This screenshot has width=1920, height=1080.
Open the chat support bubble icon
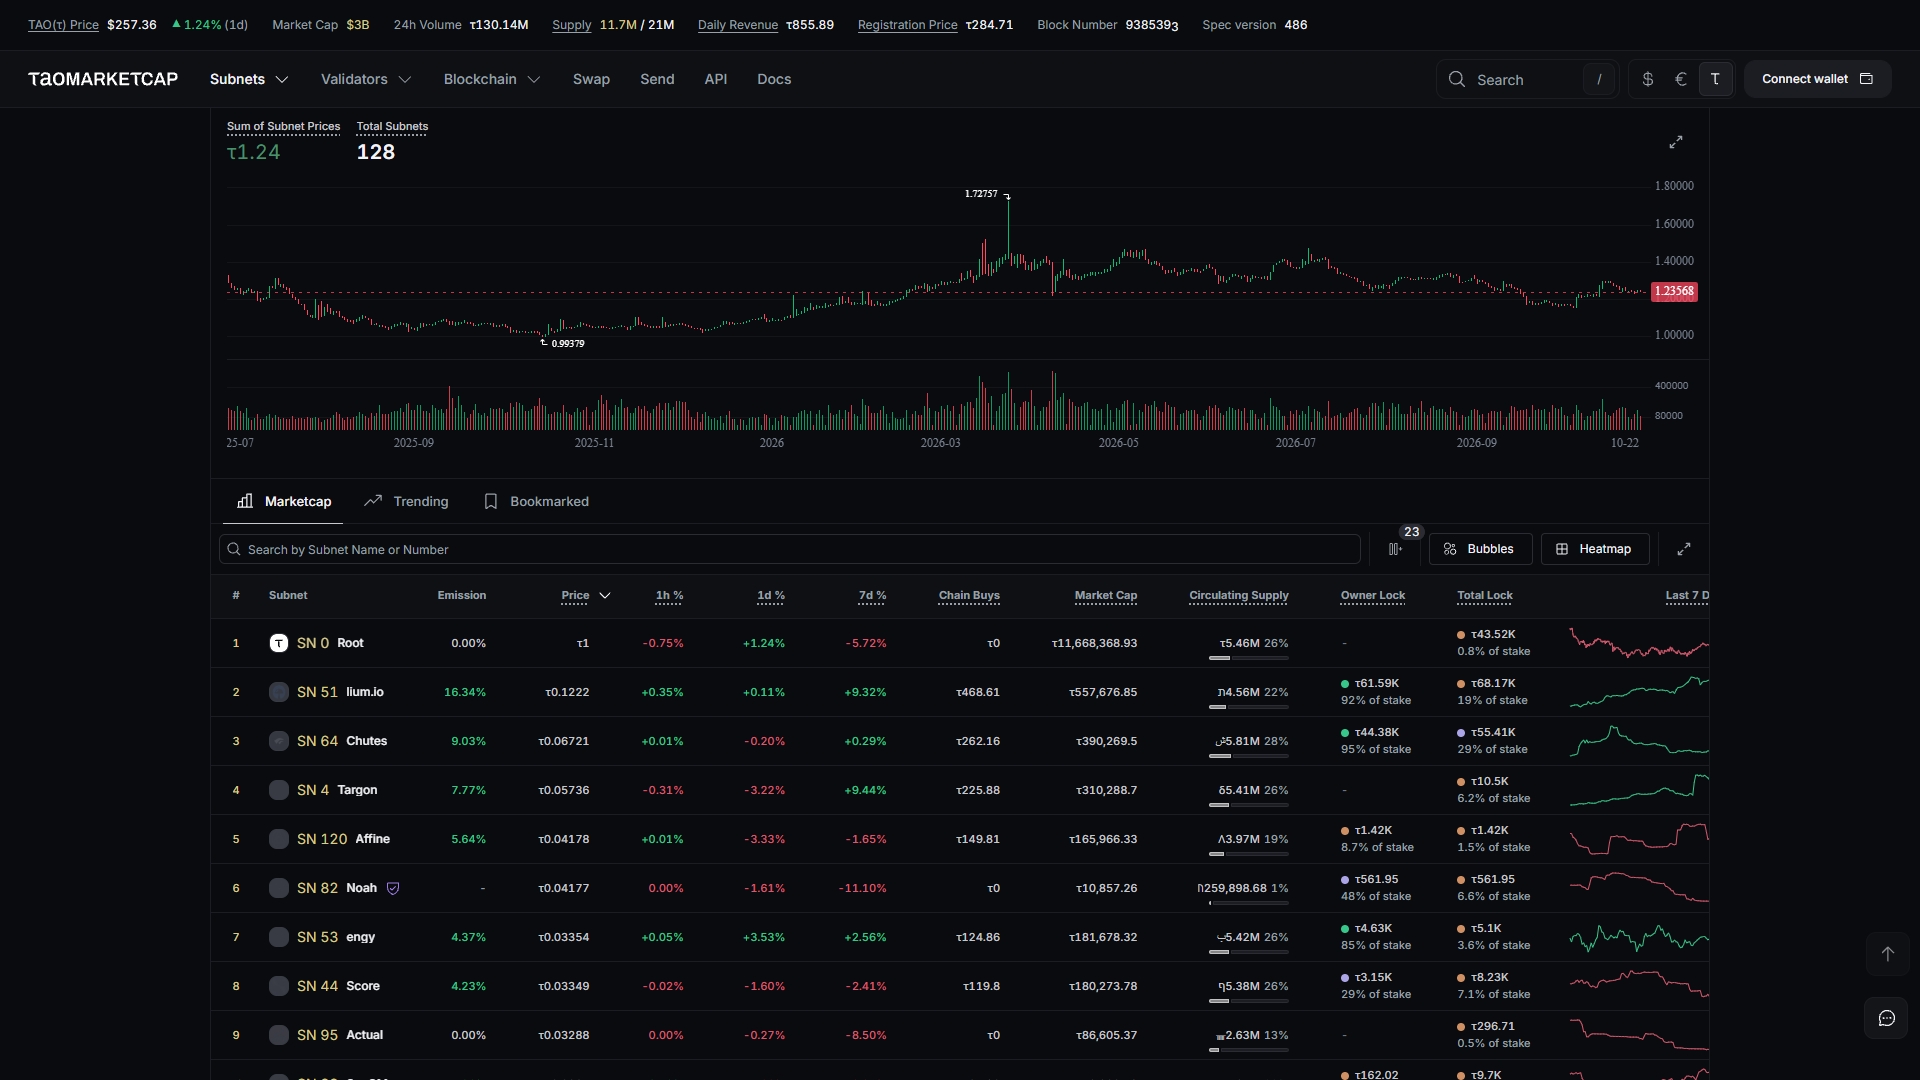click(x=1887, y=1018)
